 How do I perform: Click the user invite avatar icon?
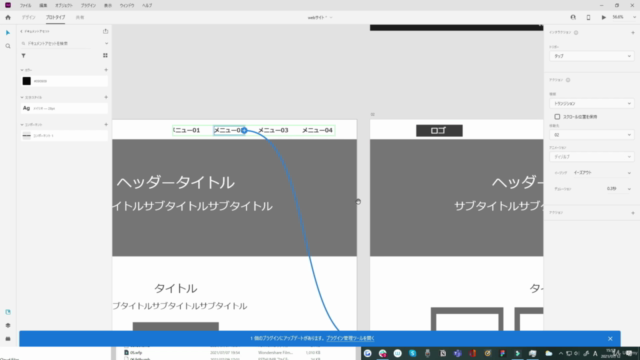[x=573, y=18]
